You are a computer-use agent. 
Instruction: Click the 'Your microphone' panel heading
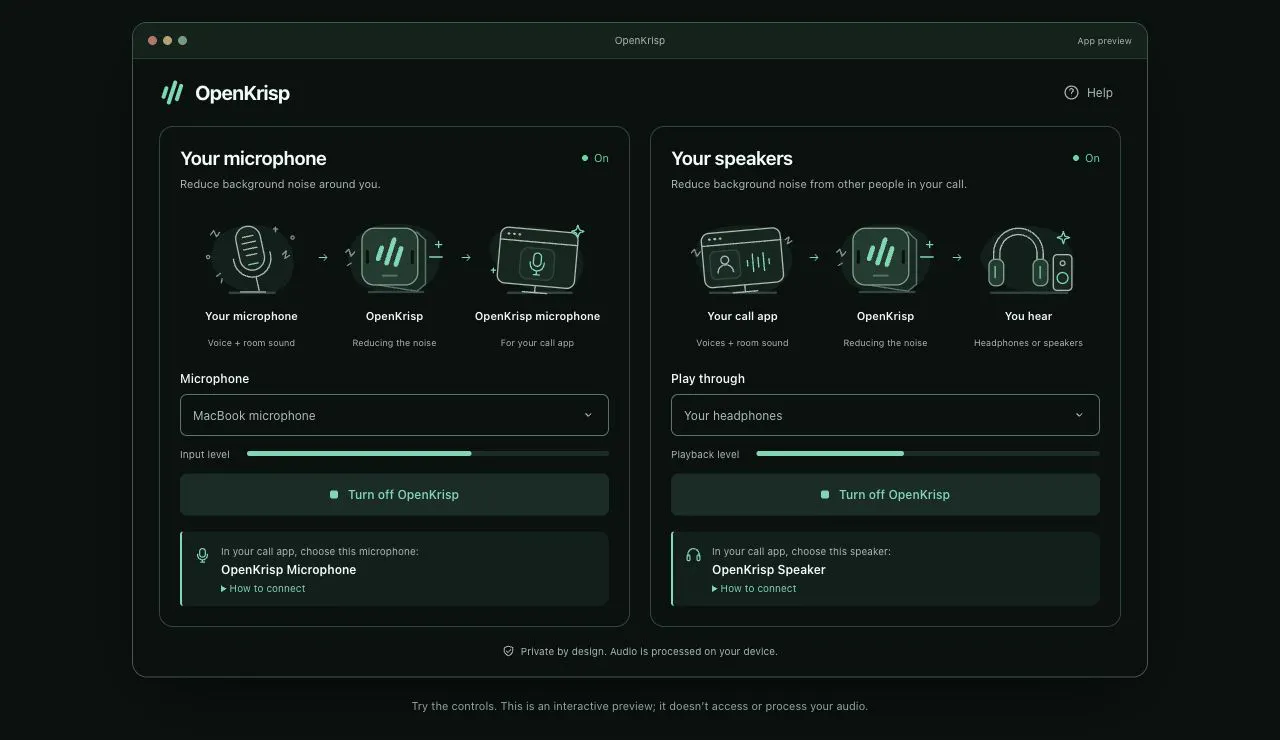point(253,158)
